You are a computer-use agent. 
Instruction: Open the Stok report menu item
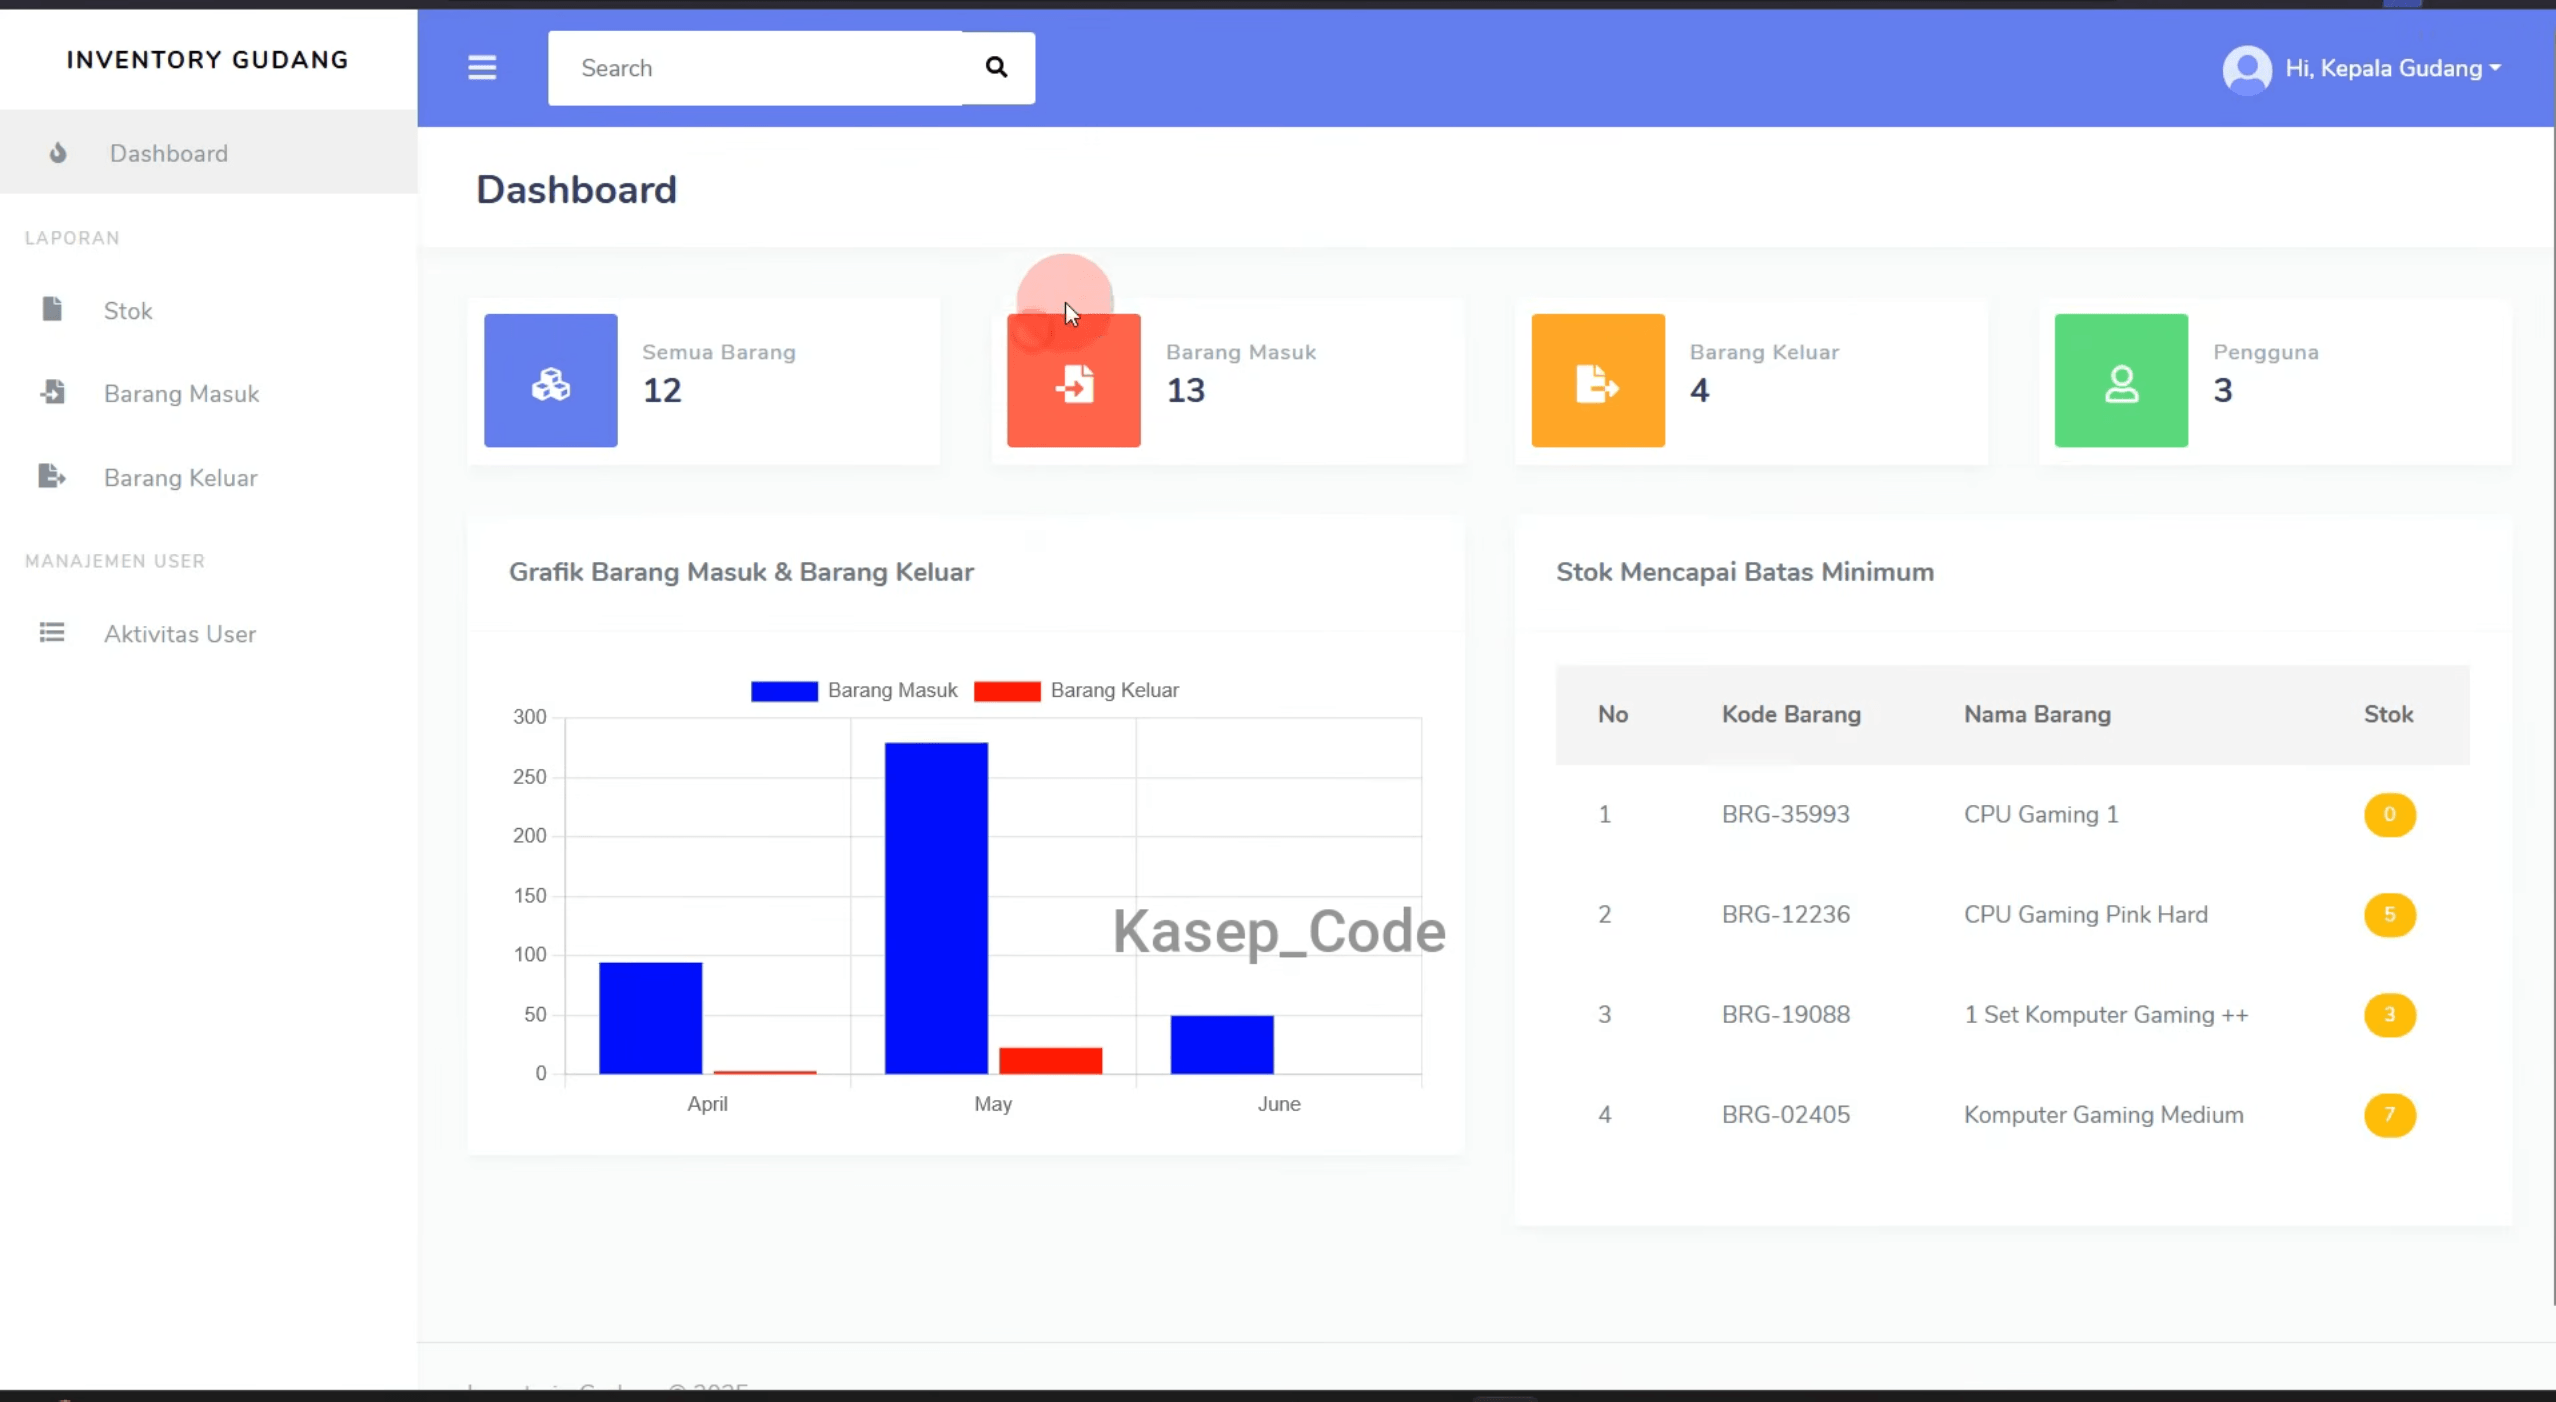pos(208,310)
